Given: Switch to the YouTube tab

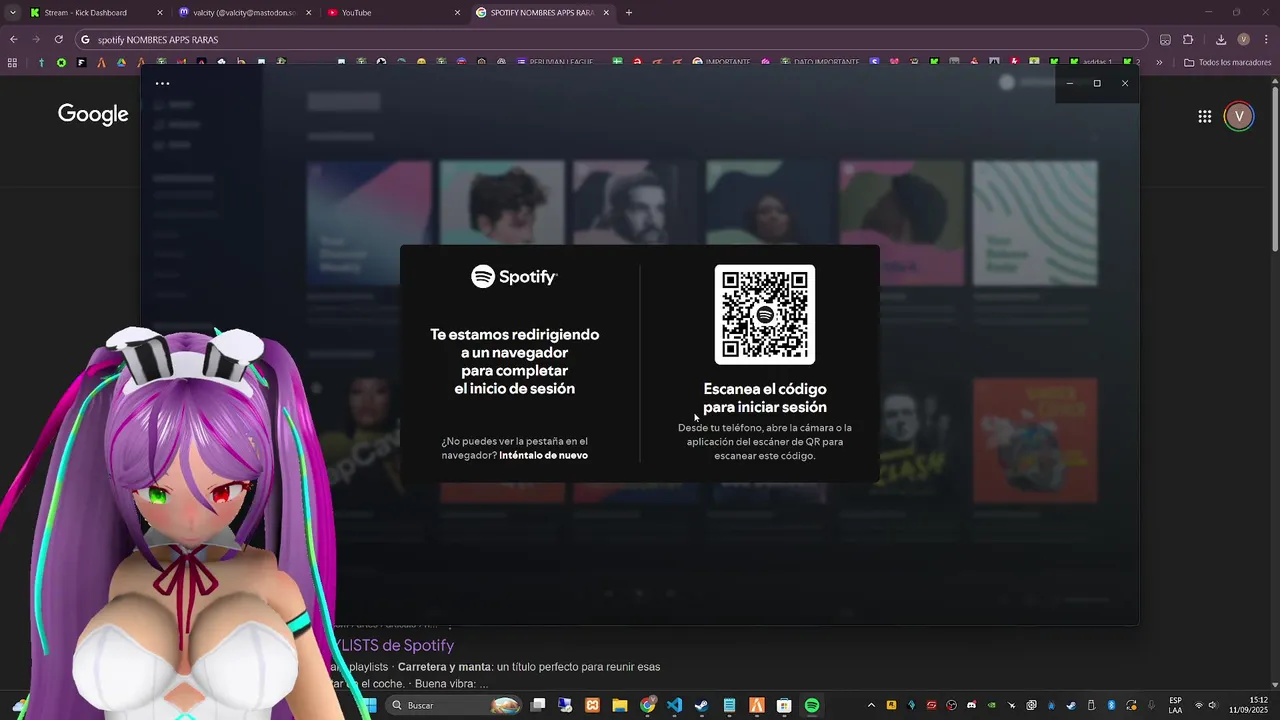Looking at the screenshot, I should point(395,13).
